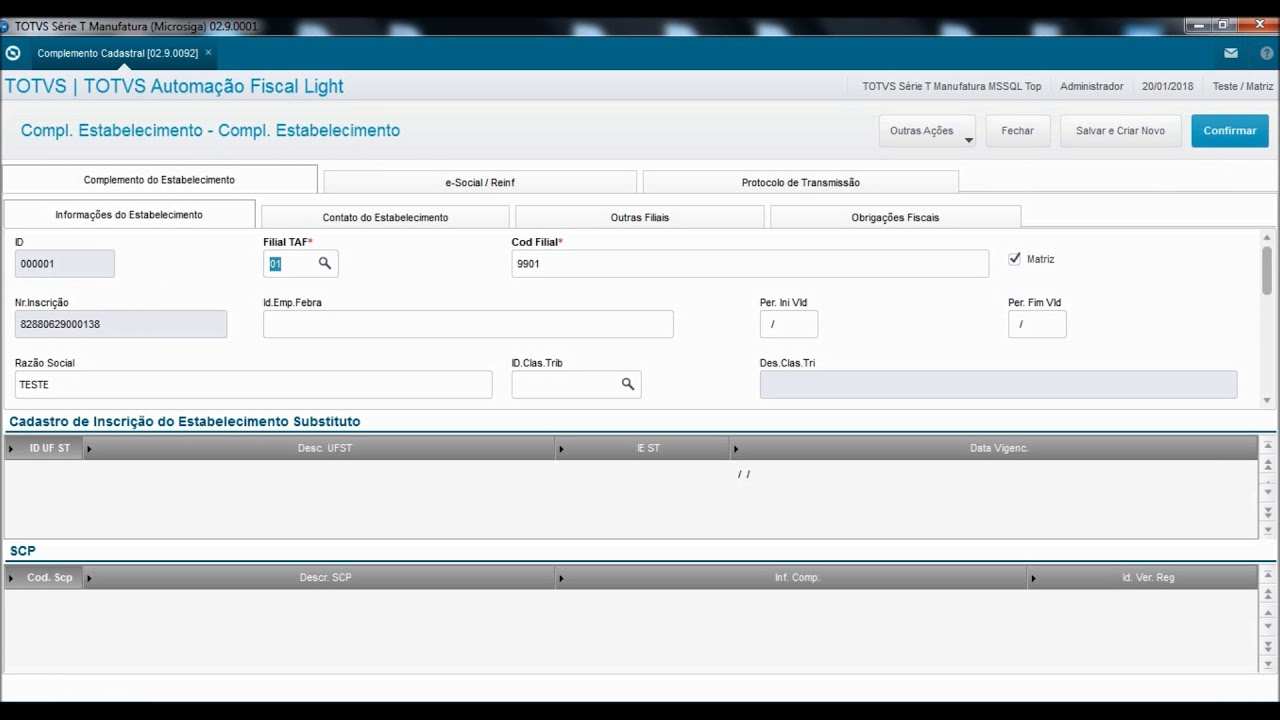Switch to the e-Social / Reinf tab
Image resolution: width=1280 pixels, height=720 pixels.
click(480, 182)
